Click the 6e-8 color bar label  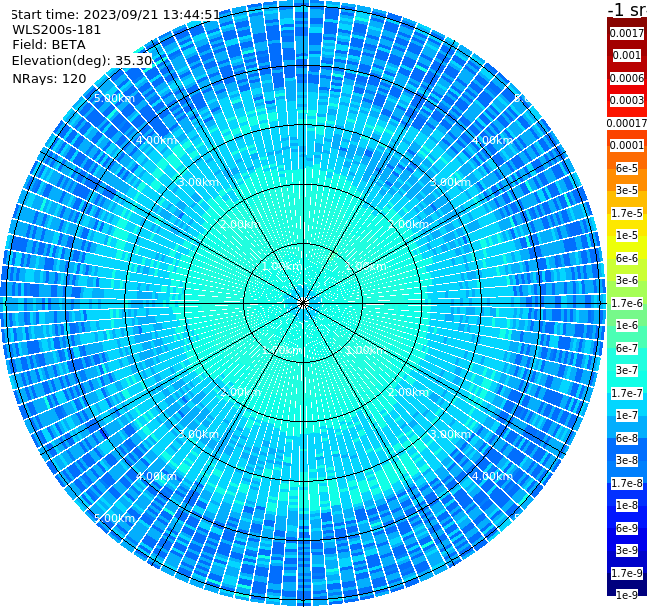[x=627, y=438]
